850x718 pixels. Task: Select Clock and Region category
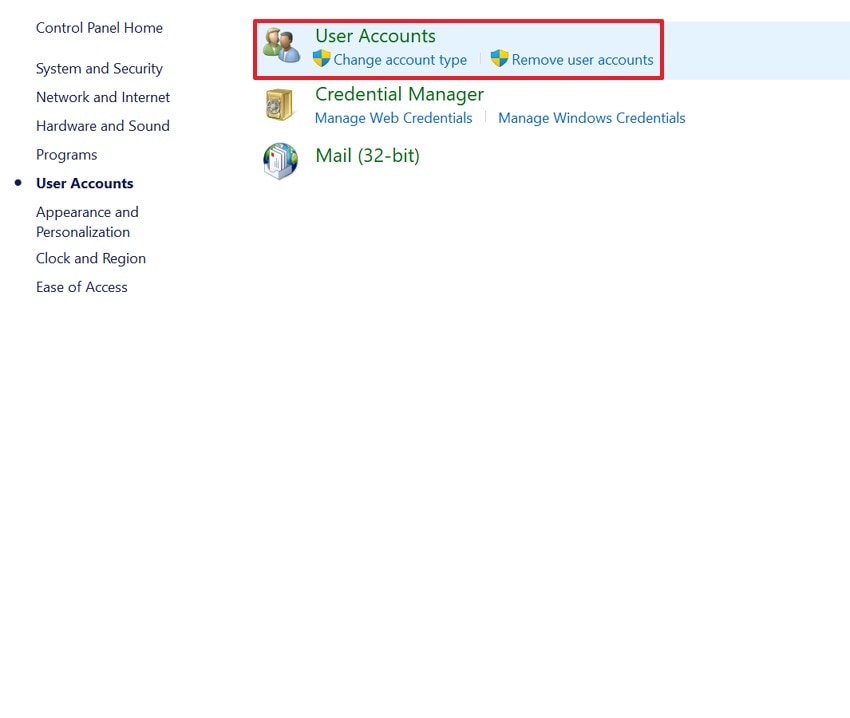pos(90,258)
